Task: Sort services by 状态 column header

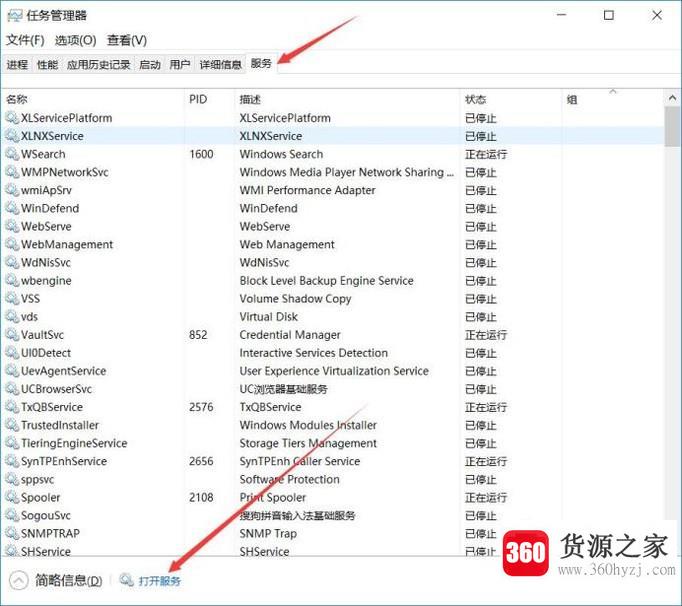Action: click(475, 99)
